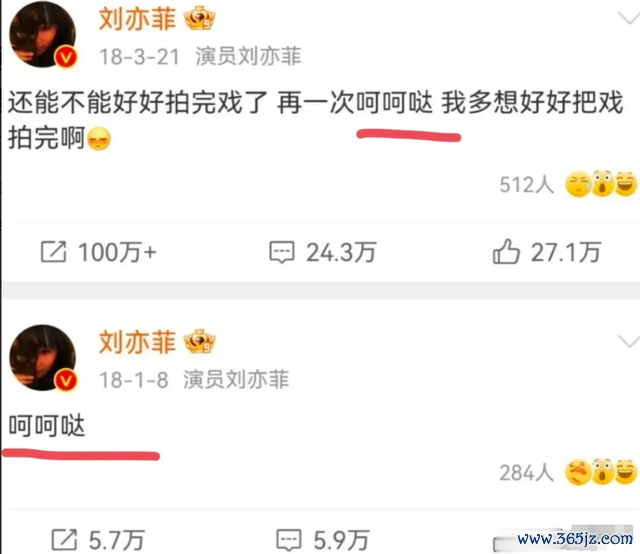This screenshot has height=554, width=640.
Task: Click verified V badge on first avatar
Action: pyautogui.click(x=66, y=57)
